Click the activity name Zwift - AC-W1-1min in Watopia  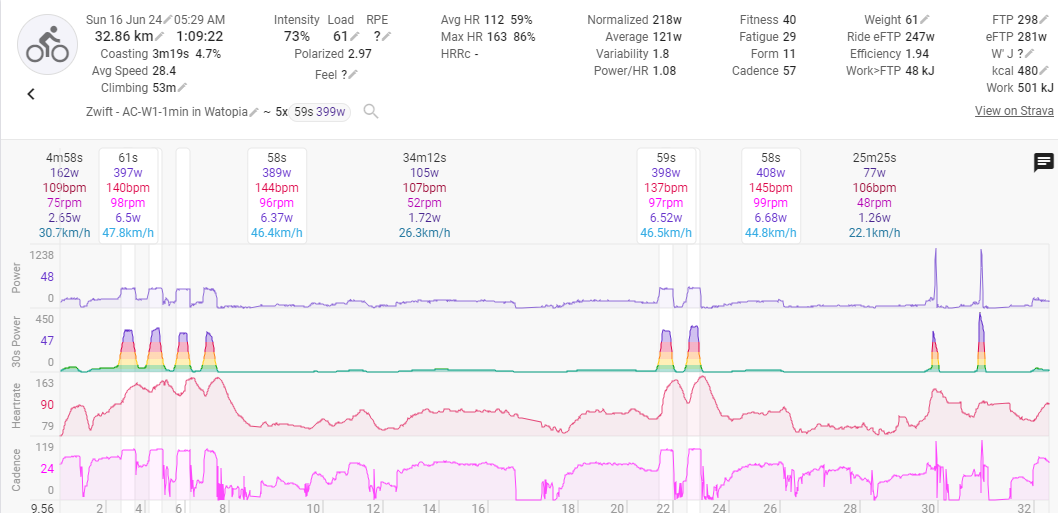click(x=167, y=111)
